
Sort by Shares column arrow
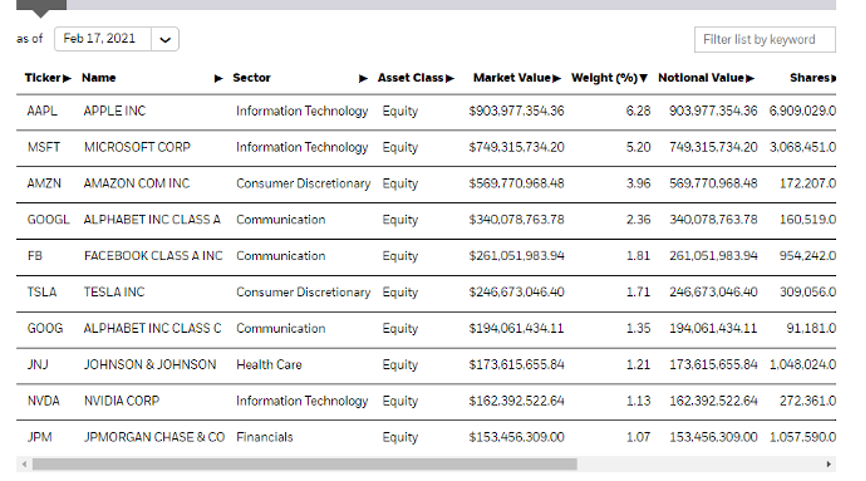point(832,78)
